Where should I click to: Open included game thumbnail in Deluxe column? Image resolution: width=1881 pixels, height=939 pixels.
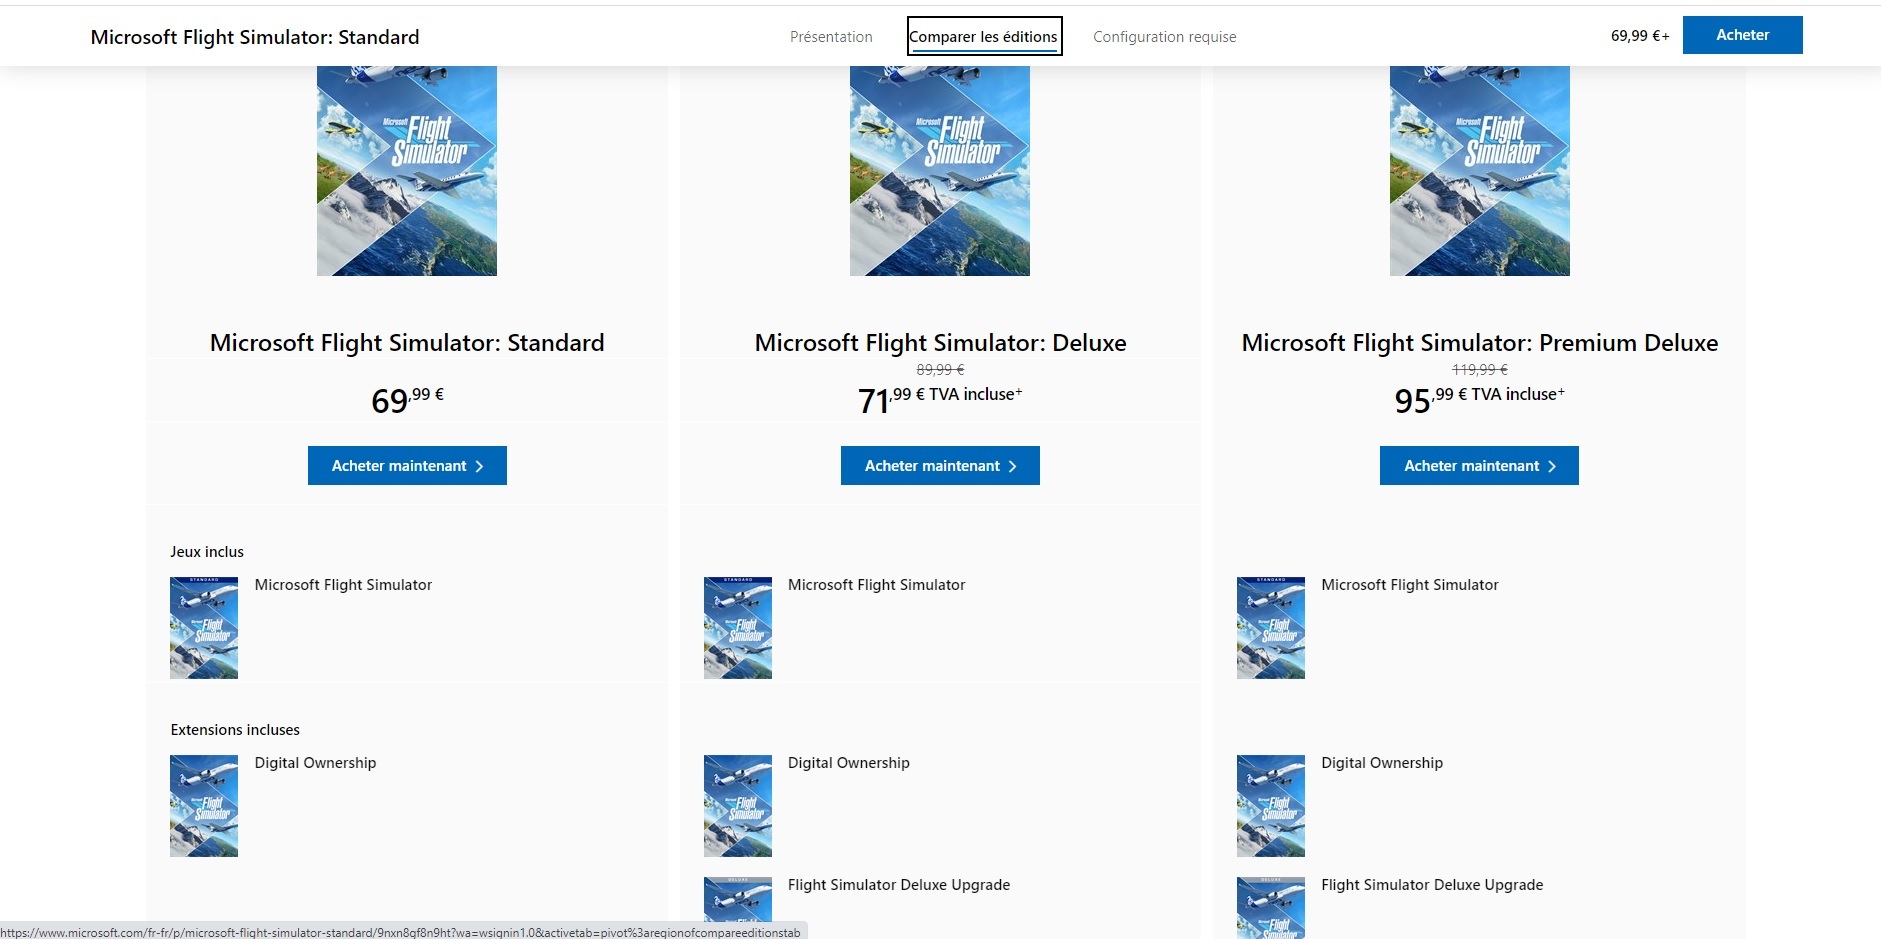[x=738, y=628]
